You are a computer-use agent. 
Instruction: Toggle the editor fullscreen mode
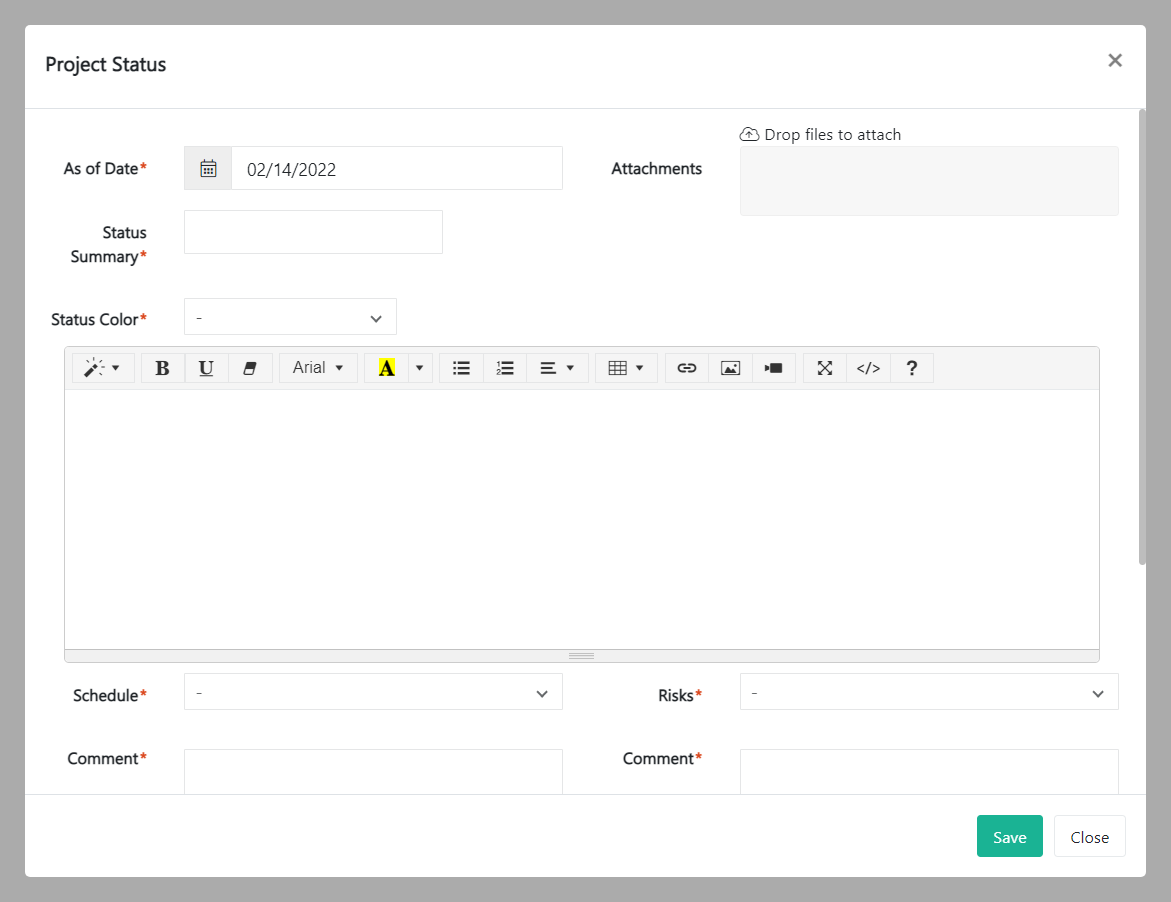pyautogui.click(x=824, y=368)
